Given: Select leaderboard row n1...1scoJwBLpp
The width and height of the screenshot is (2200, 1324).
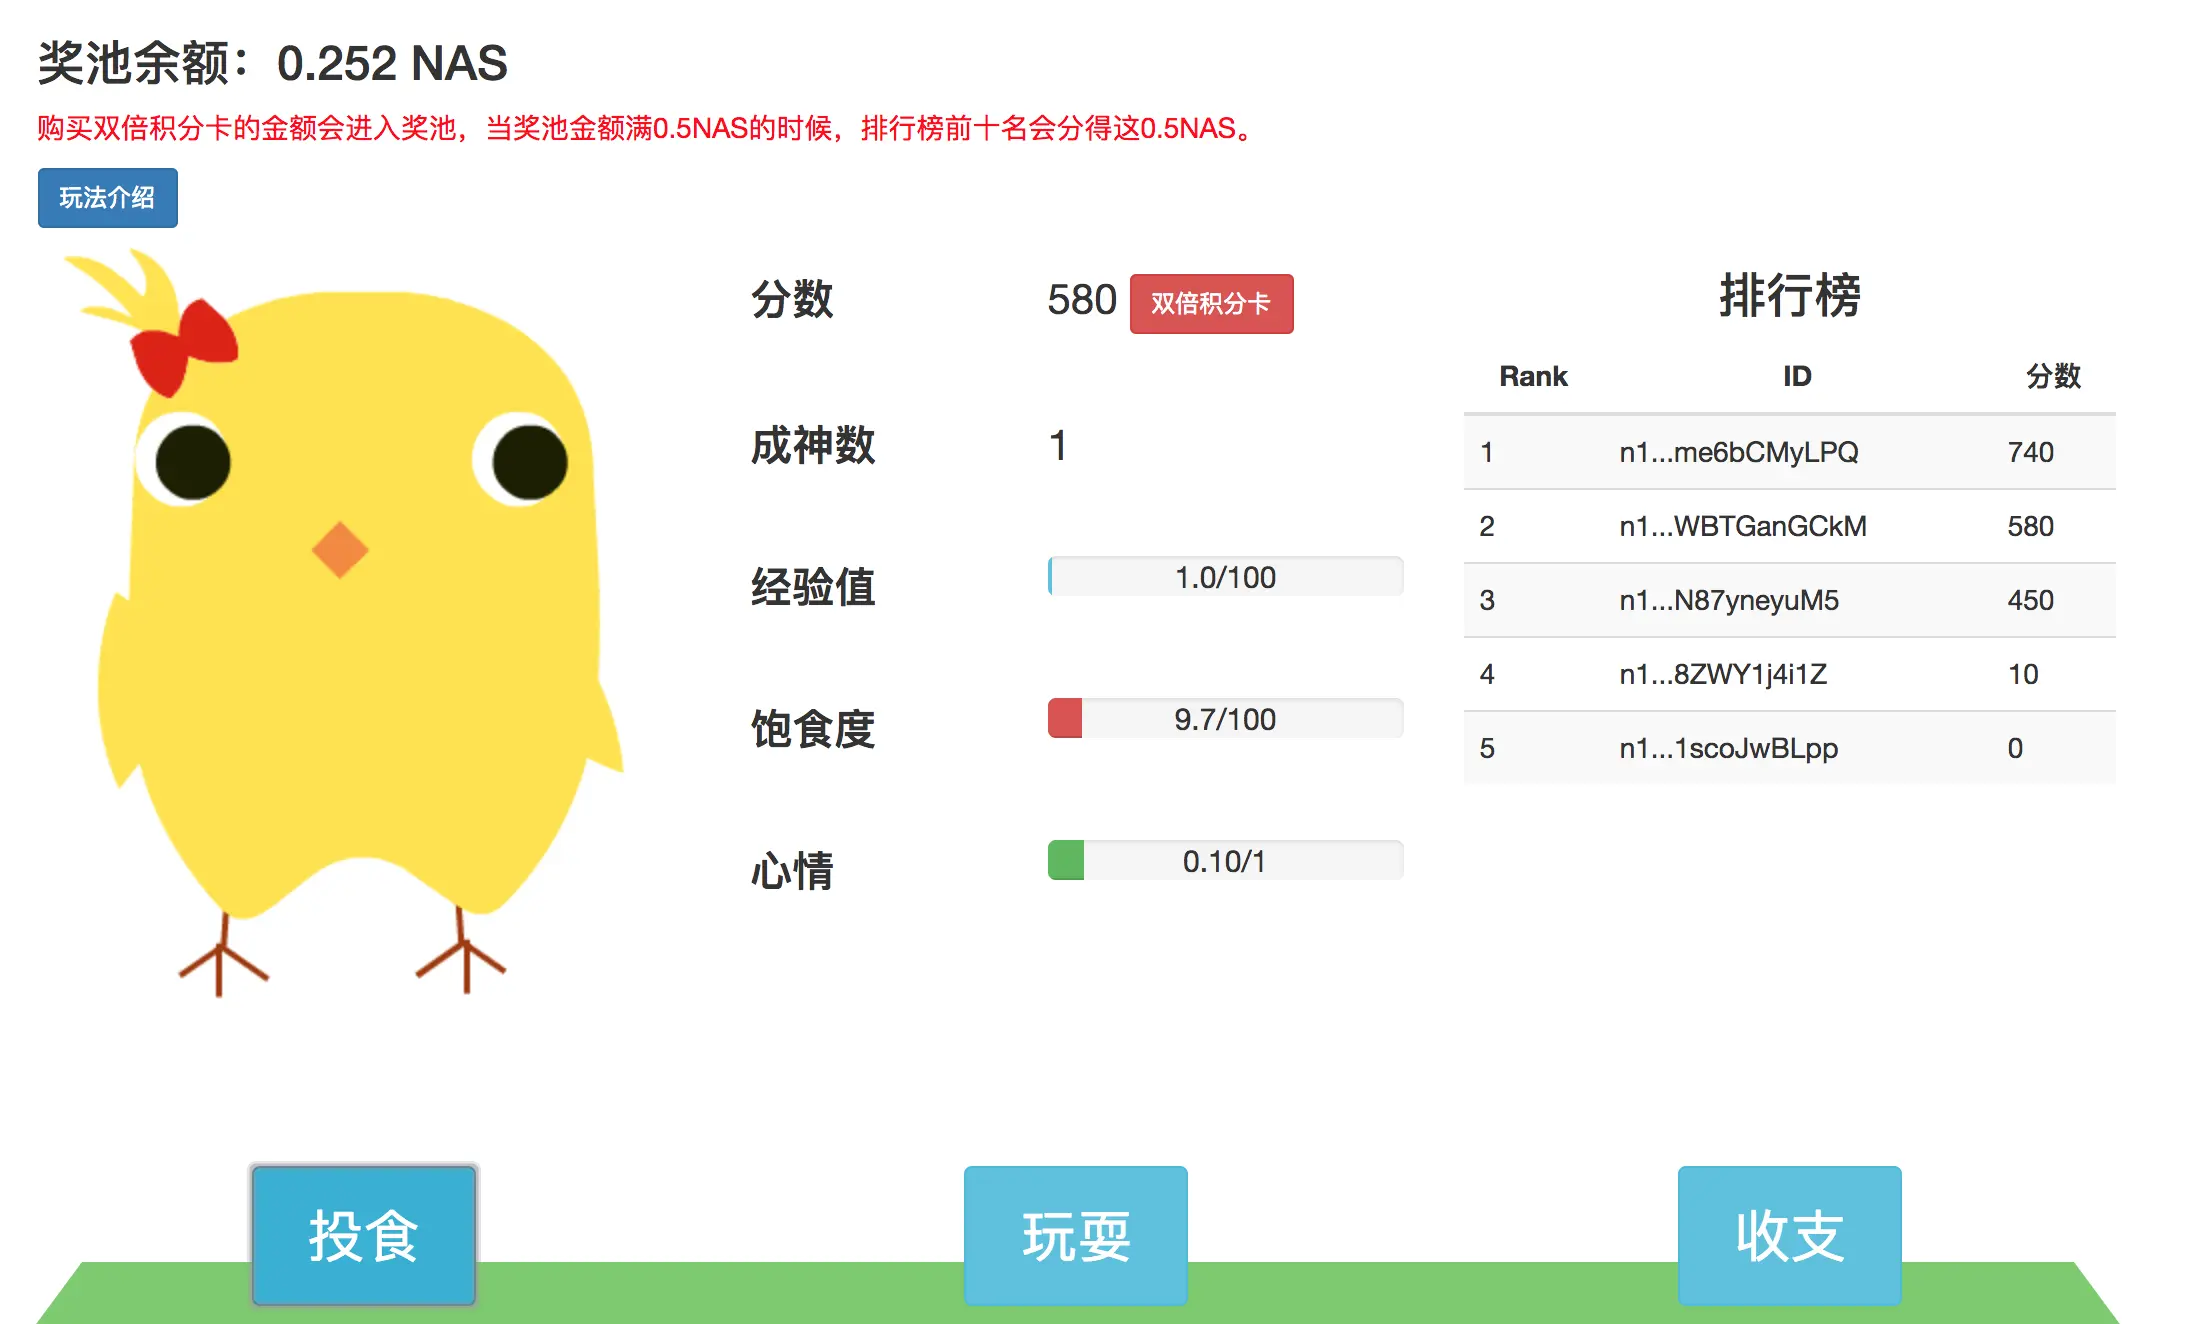Looking at the screenshot, I should click(1728, 748).
